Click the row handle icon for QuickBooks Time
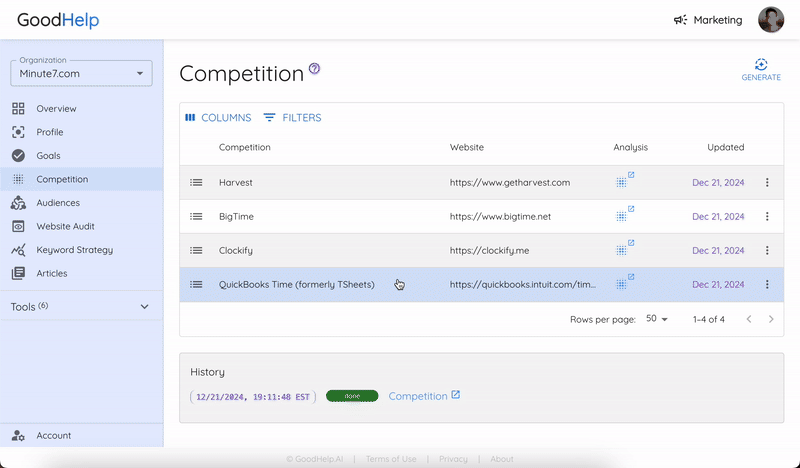Image resolution: width=800 pixels, height=468 pixels. (196, 284)
